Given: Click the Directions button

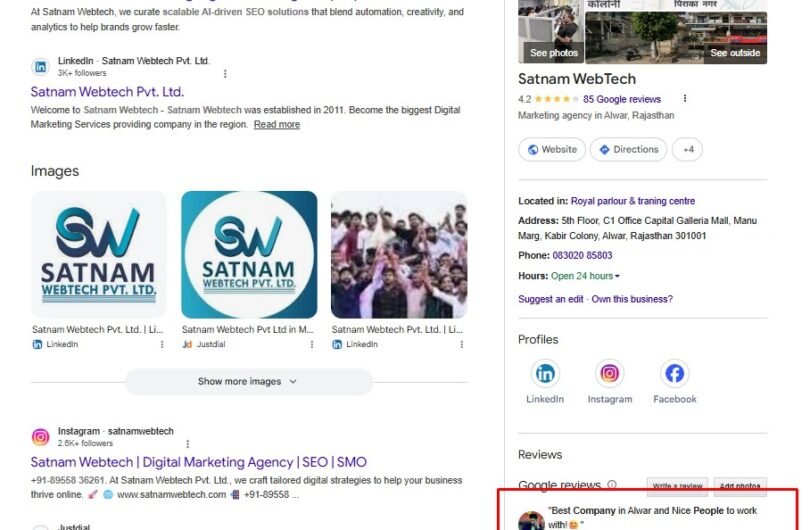Looking at the screenshot, I should click(628, 150).
